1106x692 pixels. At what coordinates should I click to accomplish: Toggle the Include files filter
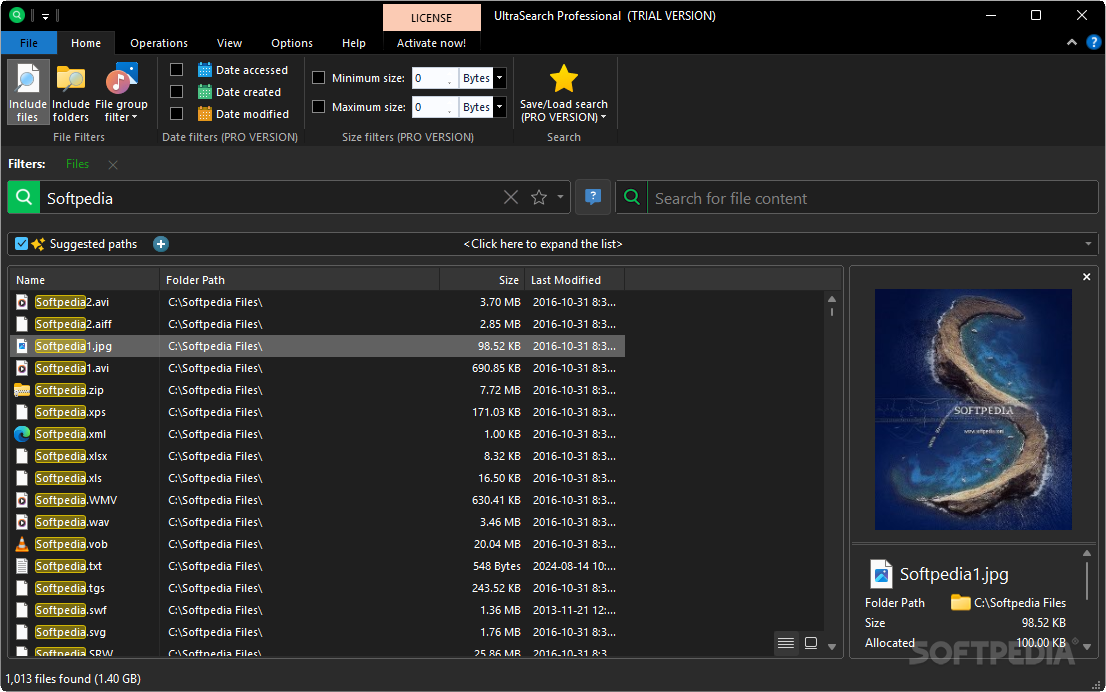click(28, 92)
